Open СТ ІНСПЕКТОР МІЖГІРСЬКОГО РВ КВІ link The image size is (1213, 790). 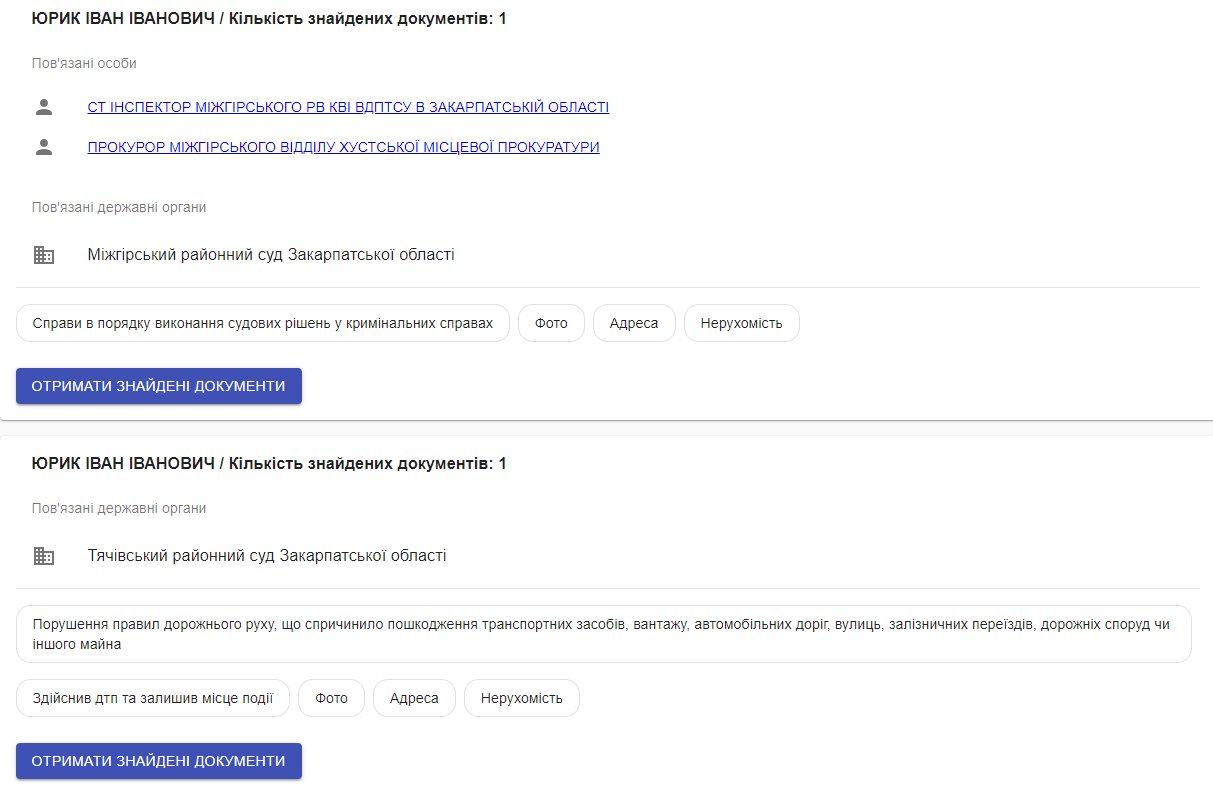pyautogui.click(x=348, y=107)
